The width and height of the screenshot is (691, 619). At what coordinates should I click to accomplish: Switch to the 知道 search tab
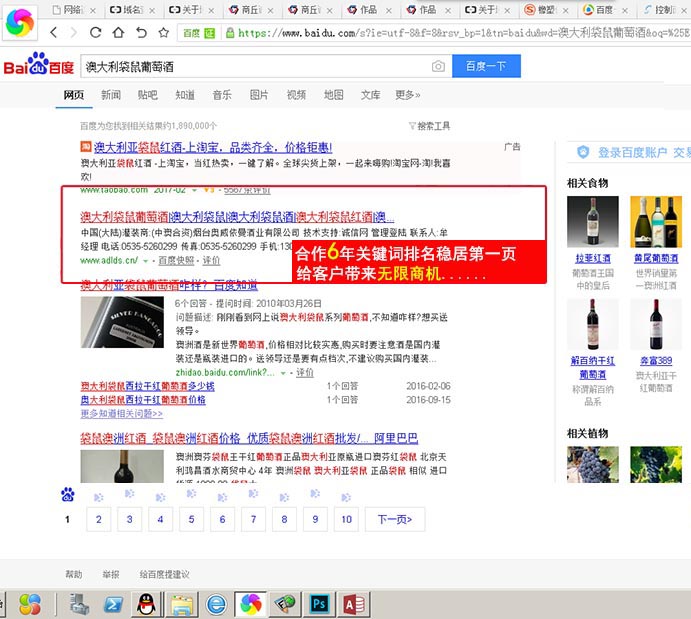[185, 95]
